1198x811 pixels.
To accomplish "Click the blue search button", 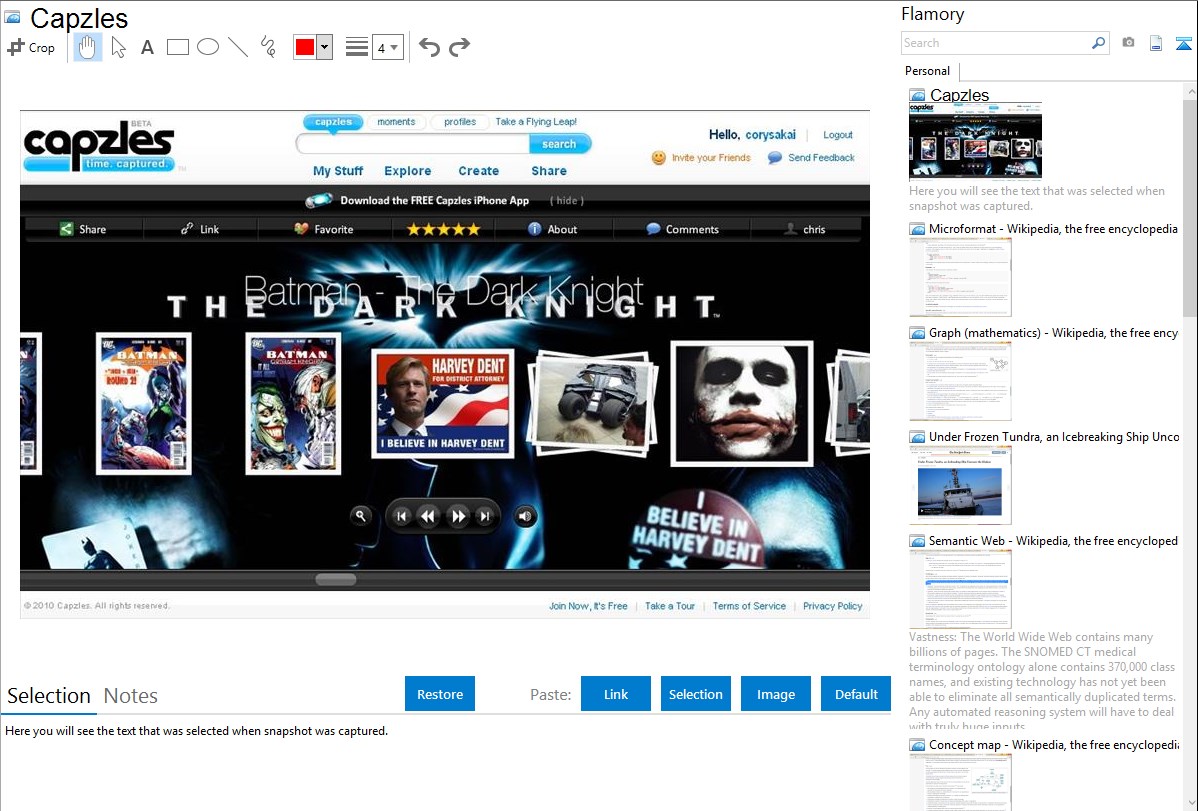I will pos(559,144).
